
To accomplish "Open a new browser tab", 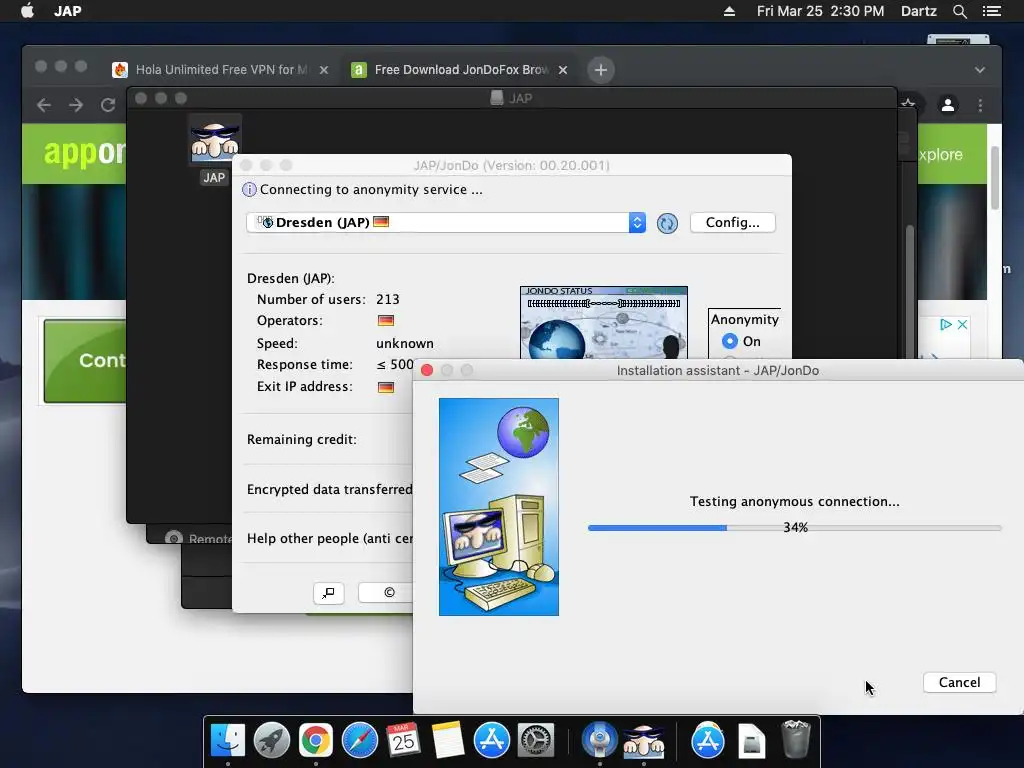I will click(600, 70).
